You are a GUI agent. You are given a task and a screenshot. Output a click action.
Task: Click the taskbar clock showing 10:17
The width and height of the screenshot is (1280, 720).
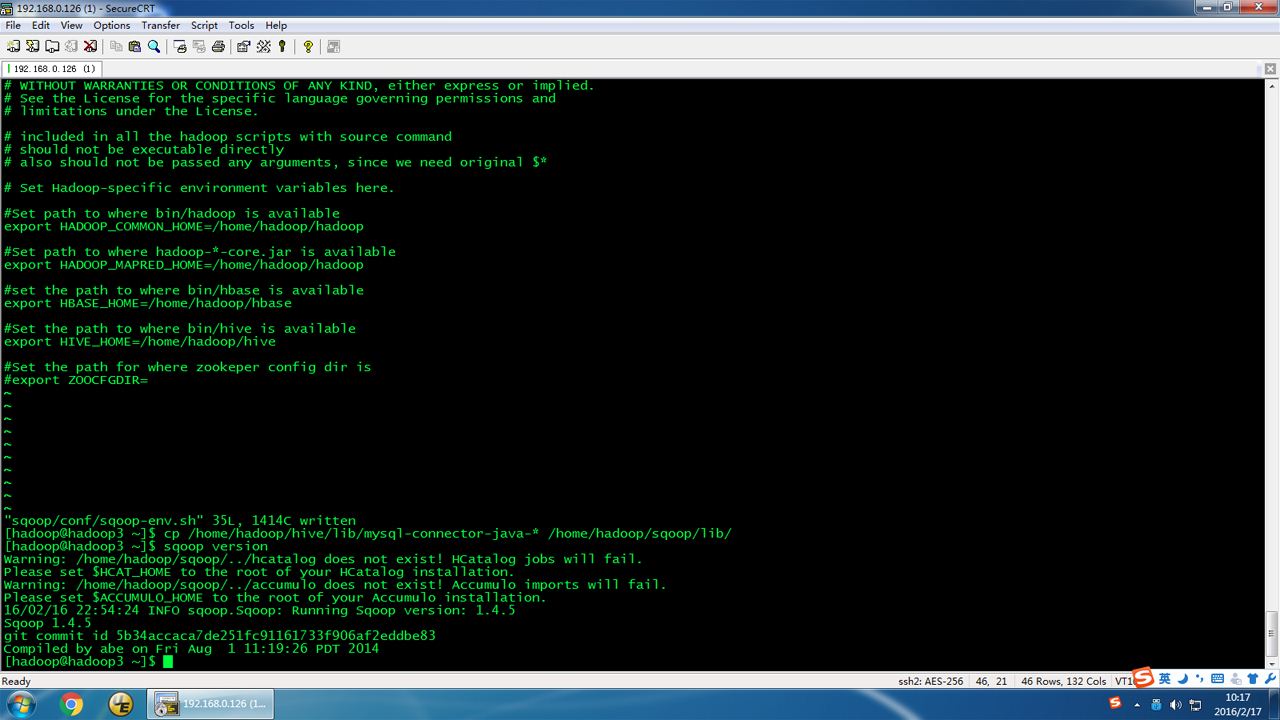1237,704
